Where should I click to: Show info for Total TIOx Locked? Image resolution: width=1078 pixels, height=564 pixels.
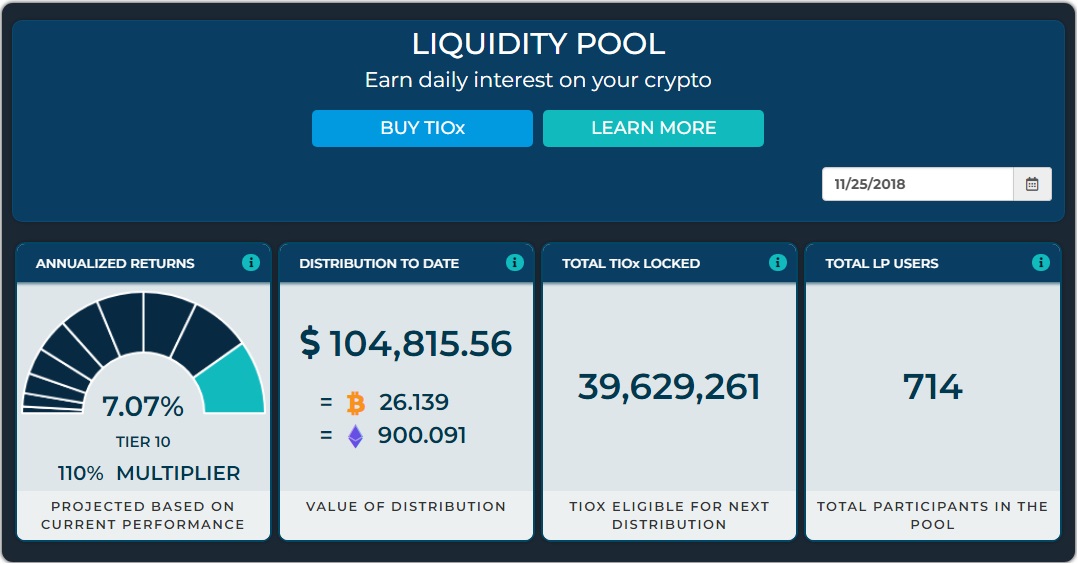click(x=778, y=263)
